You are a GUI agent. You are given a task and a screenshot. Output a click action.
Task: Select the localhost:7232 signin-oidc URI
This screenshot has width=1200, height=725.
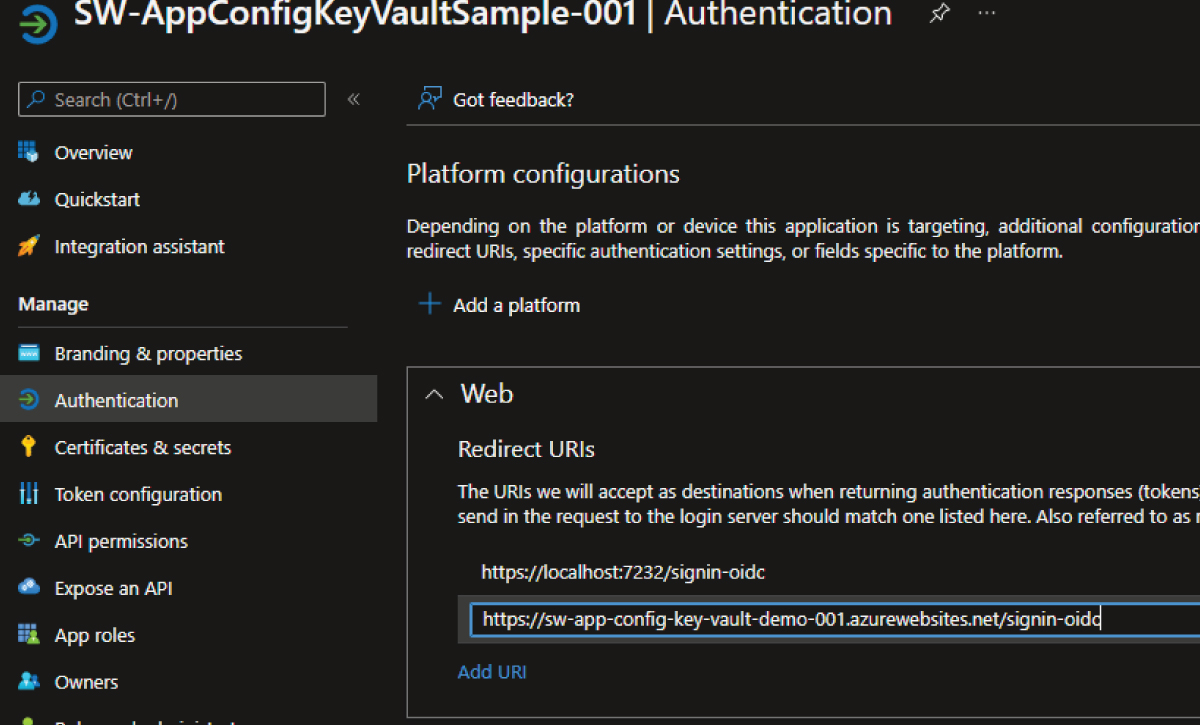coord(623,573)
